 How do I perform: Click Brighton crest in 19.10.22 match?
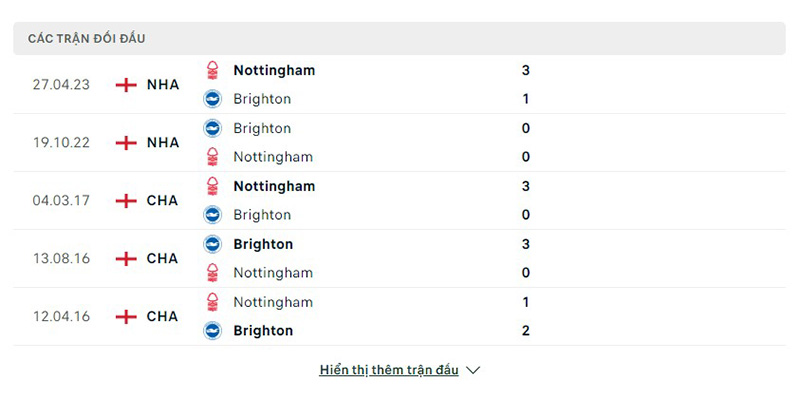[212, 128]
